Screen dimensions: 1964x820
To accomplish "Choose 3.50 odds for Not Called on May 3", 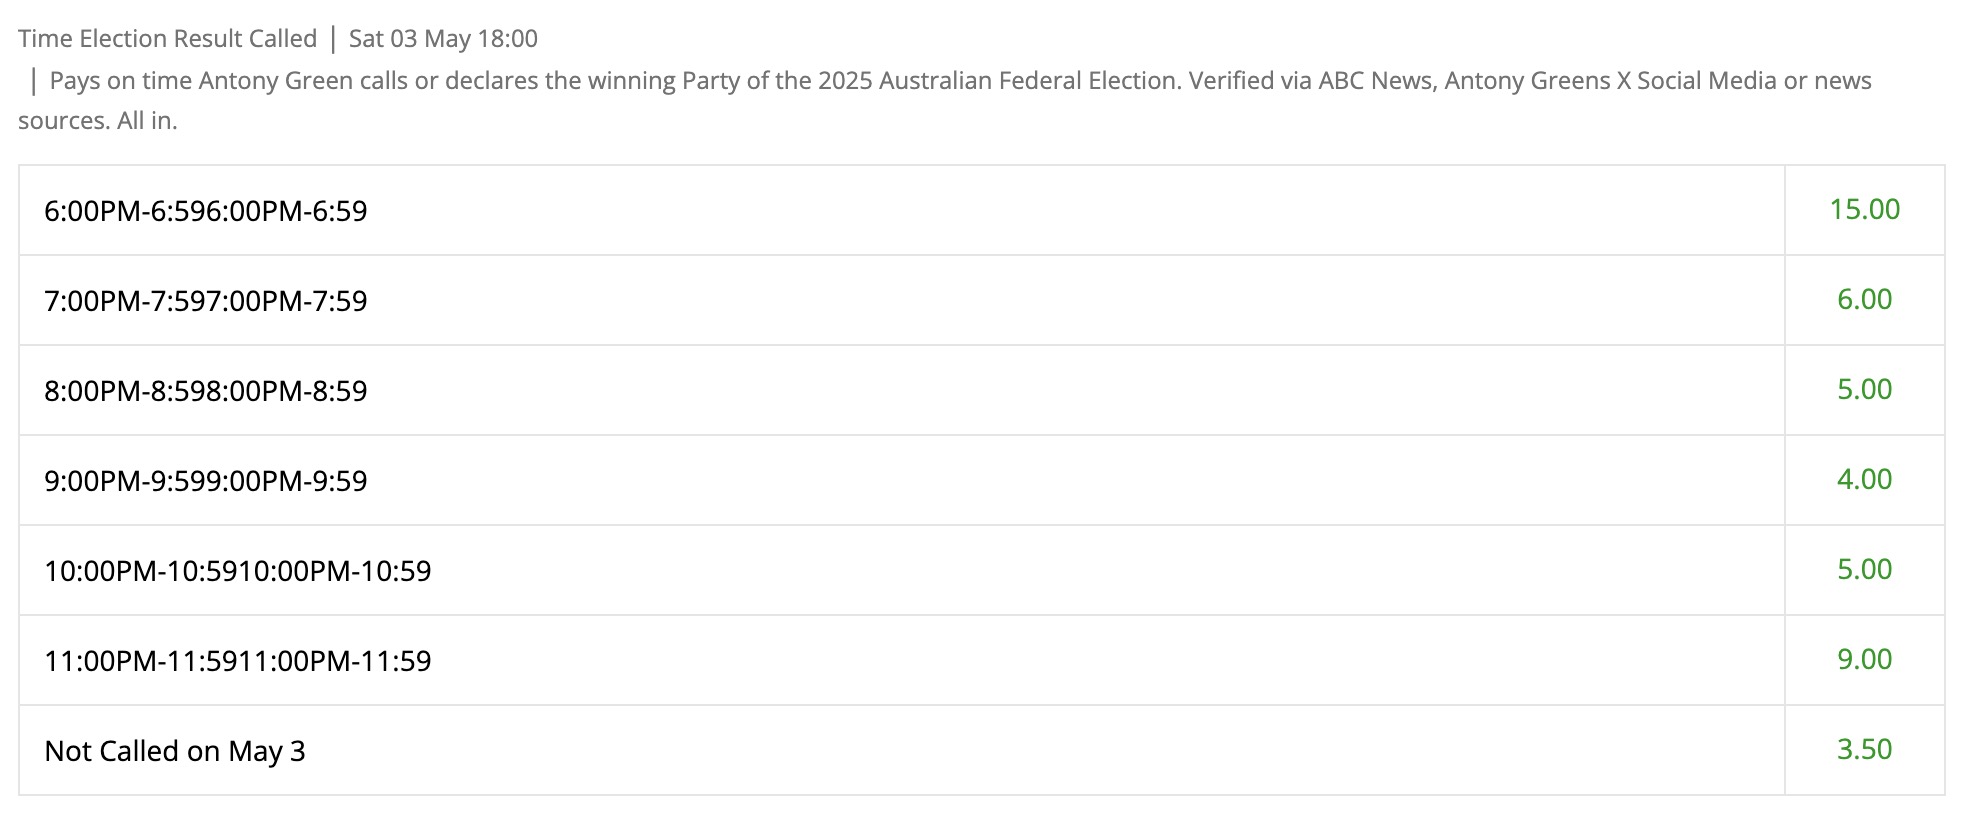I will 1864,750.
